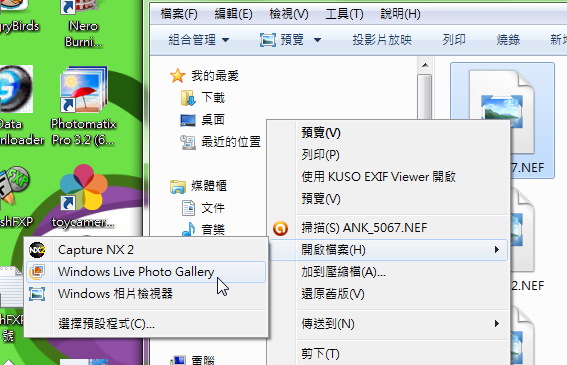Viewport: 567px width, 365px height.
Task: Open Photomatix Pro 3.2 desktop shortcut
Action: click(84, 106)
